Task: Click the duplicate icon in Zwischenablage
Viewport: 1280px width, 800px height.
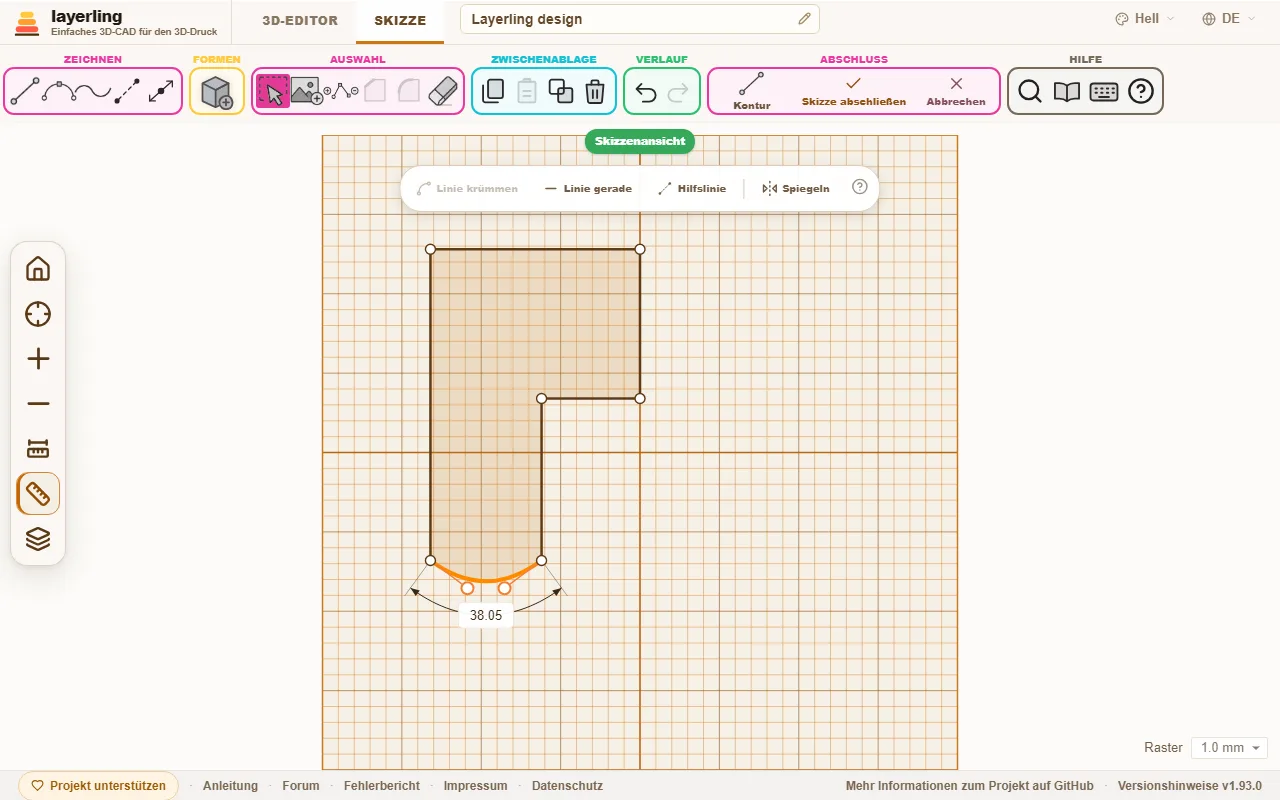Action: [x=561, y=92]
